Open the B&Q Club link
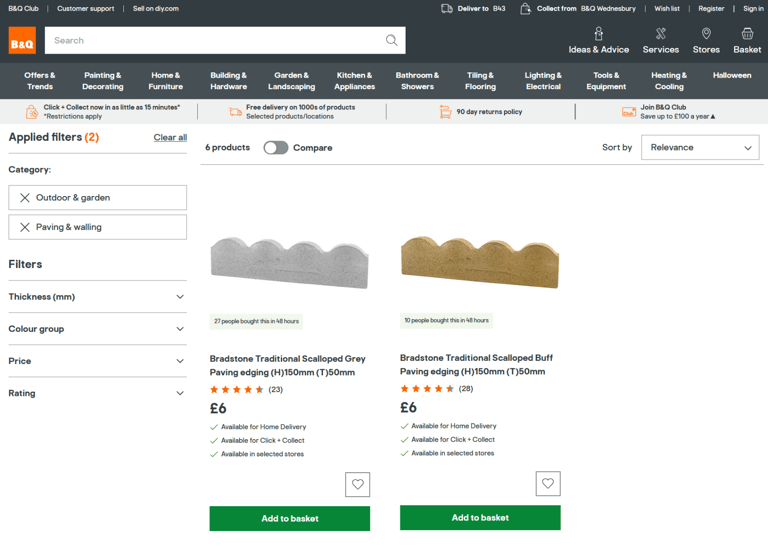The image size is (768, 546). pos(23,8)
